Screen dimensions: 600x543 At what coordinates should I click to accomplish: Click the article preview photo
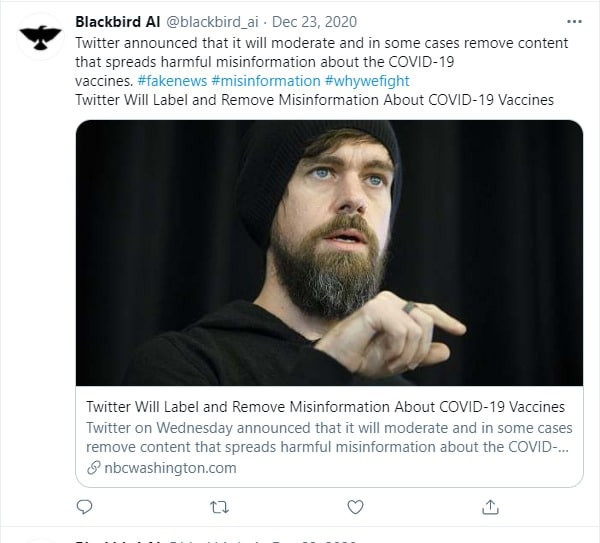coord(329,252)
